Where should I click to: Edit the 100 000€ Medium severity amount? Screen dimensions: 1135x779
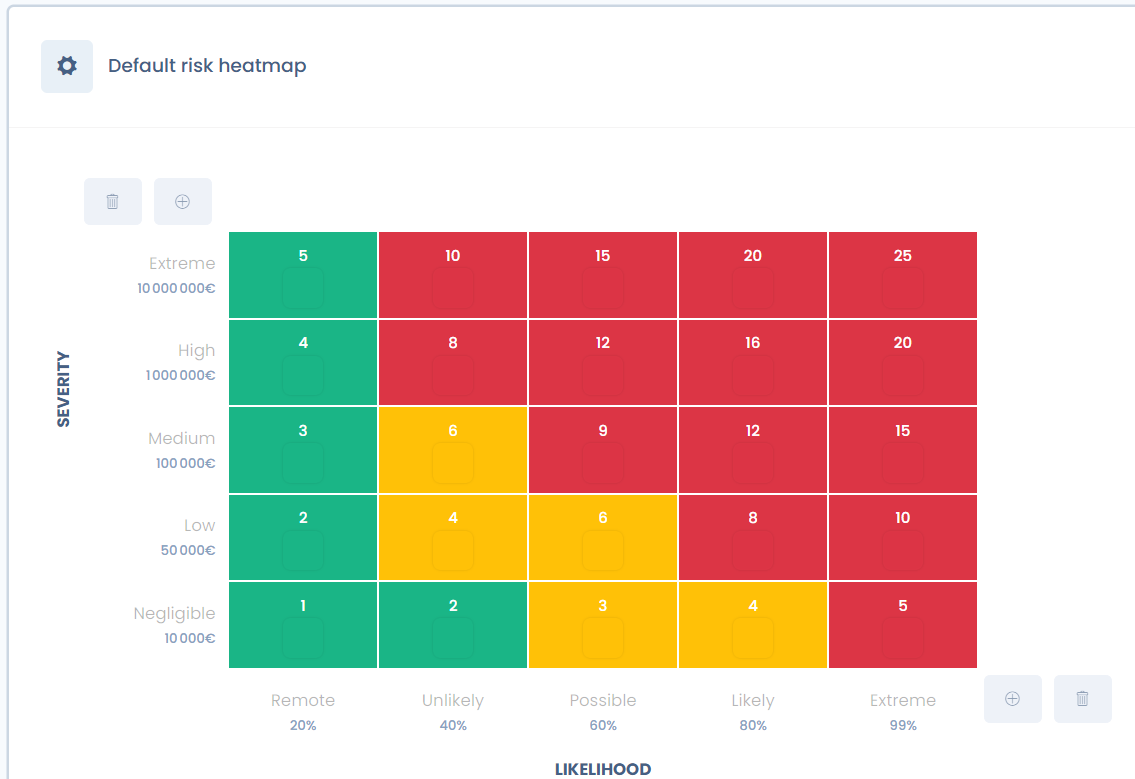pos(185,463)
